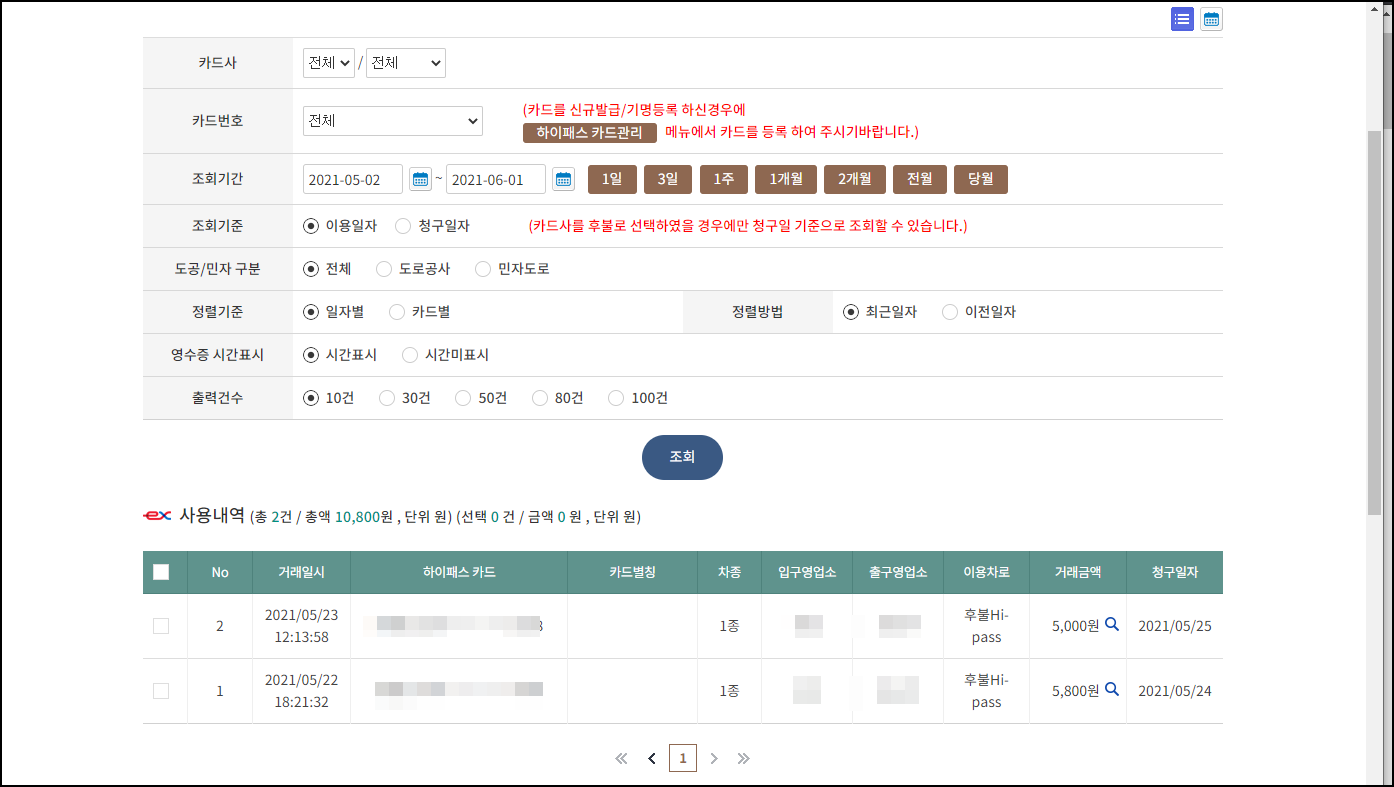
Task: Click the 조회 search button
Action: point(682,457)
